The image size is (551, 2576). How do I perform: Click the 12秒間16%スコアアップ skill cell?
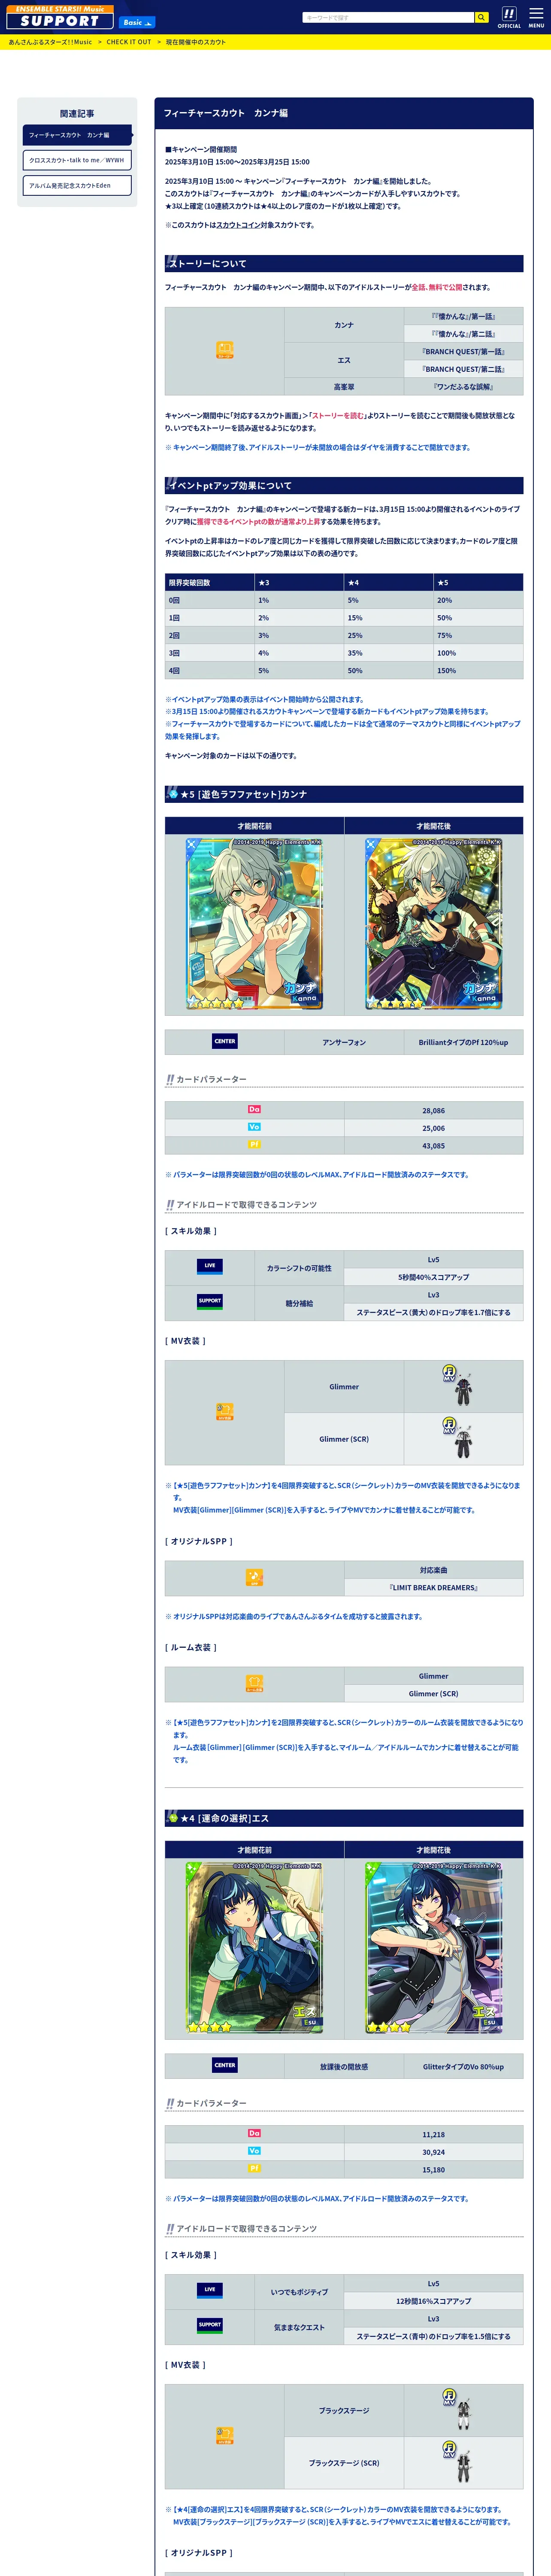pos(433,2301)
